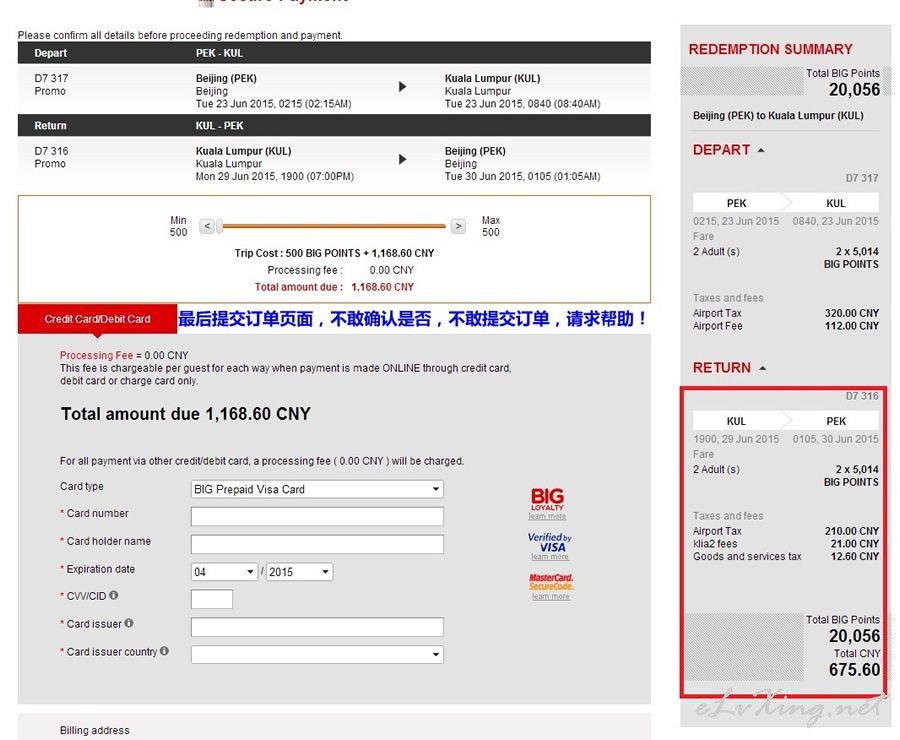Viewport: 900px width, 740px height.
Task: Click the 'REDEMPTION SUMMARY' heading
Action: [x=770, y=49]
